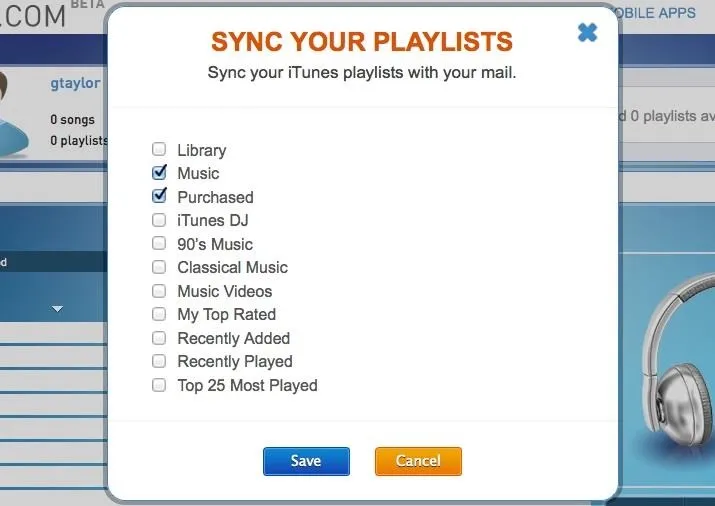Enable the My Top Rated checkbox

159,314
